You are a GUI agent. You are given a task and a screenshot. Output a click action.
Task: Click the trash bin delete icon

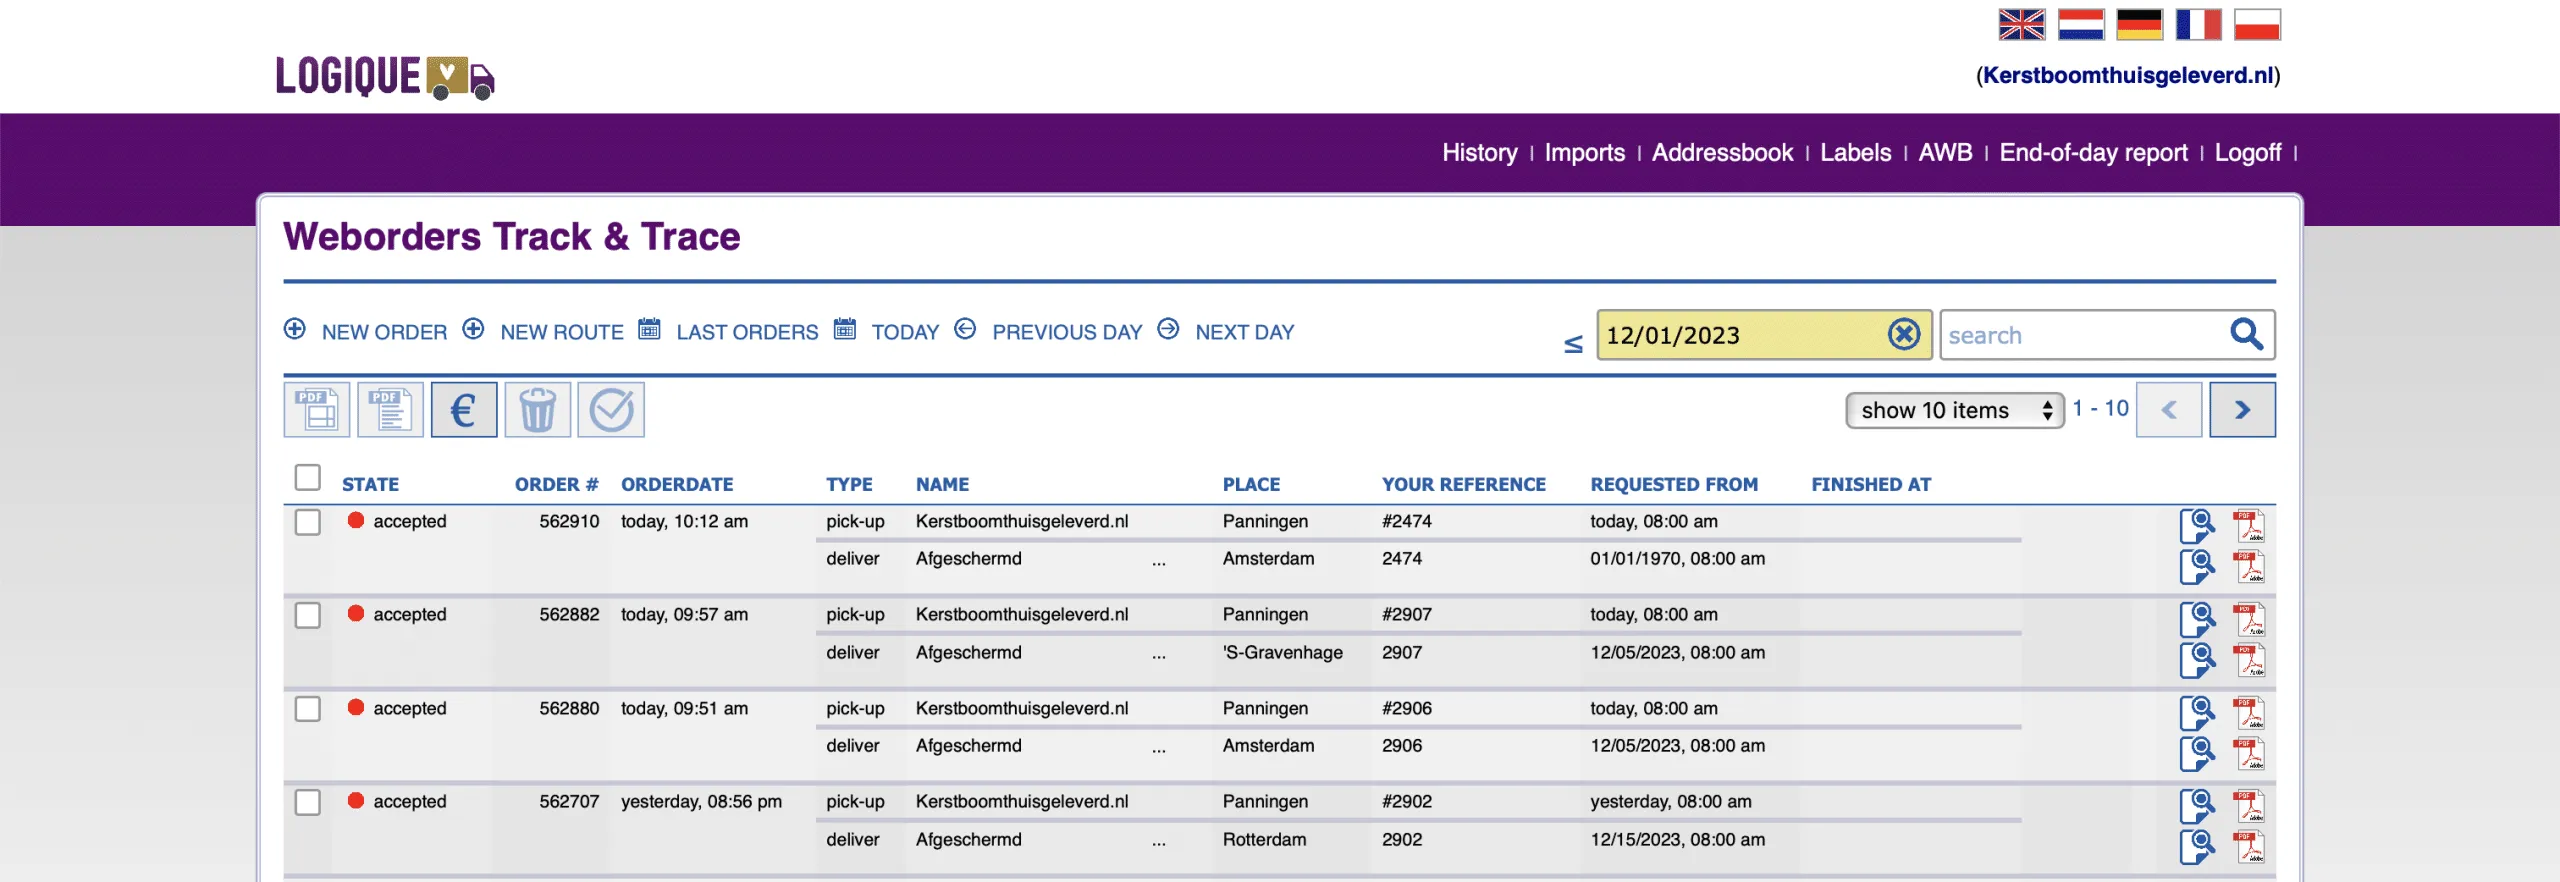pos(537,410)
